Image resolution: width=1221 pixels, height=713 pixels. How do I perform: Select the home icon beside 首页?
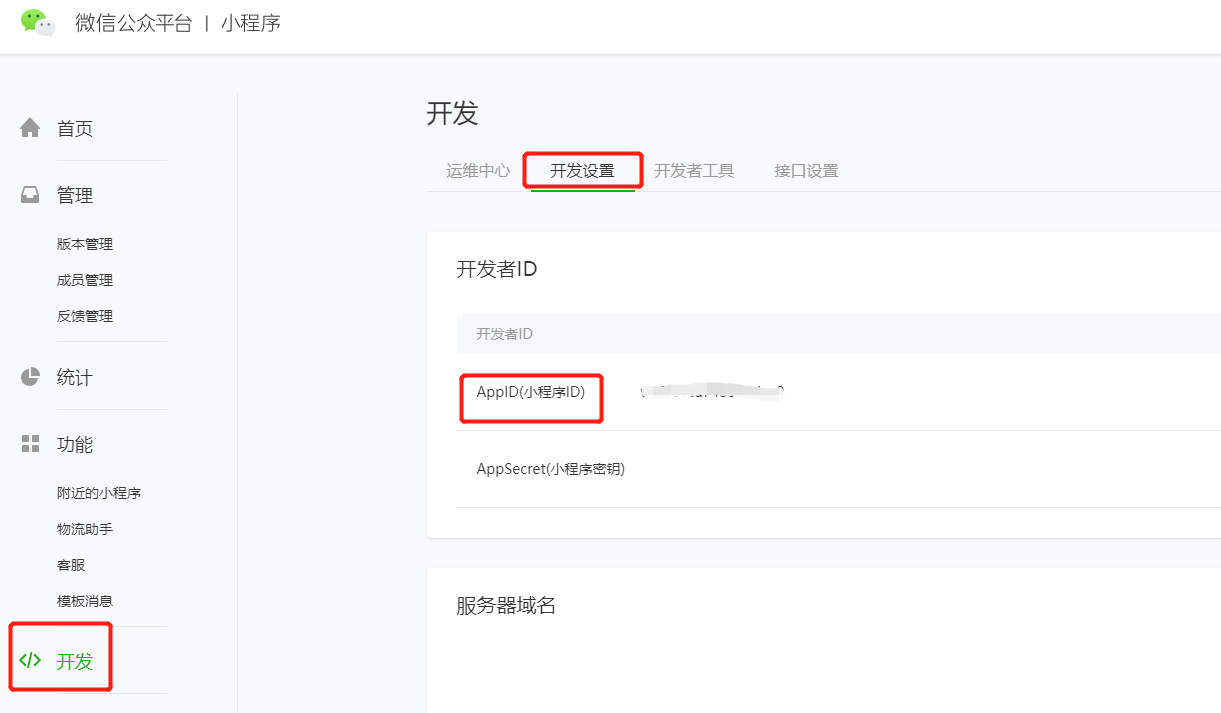29,126
